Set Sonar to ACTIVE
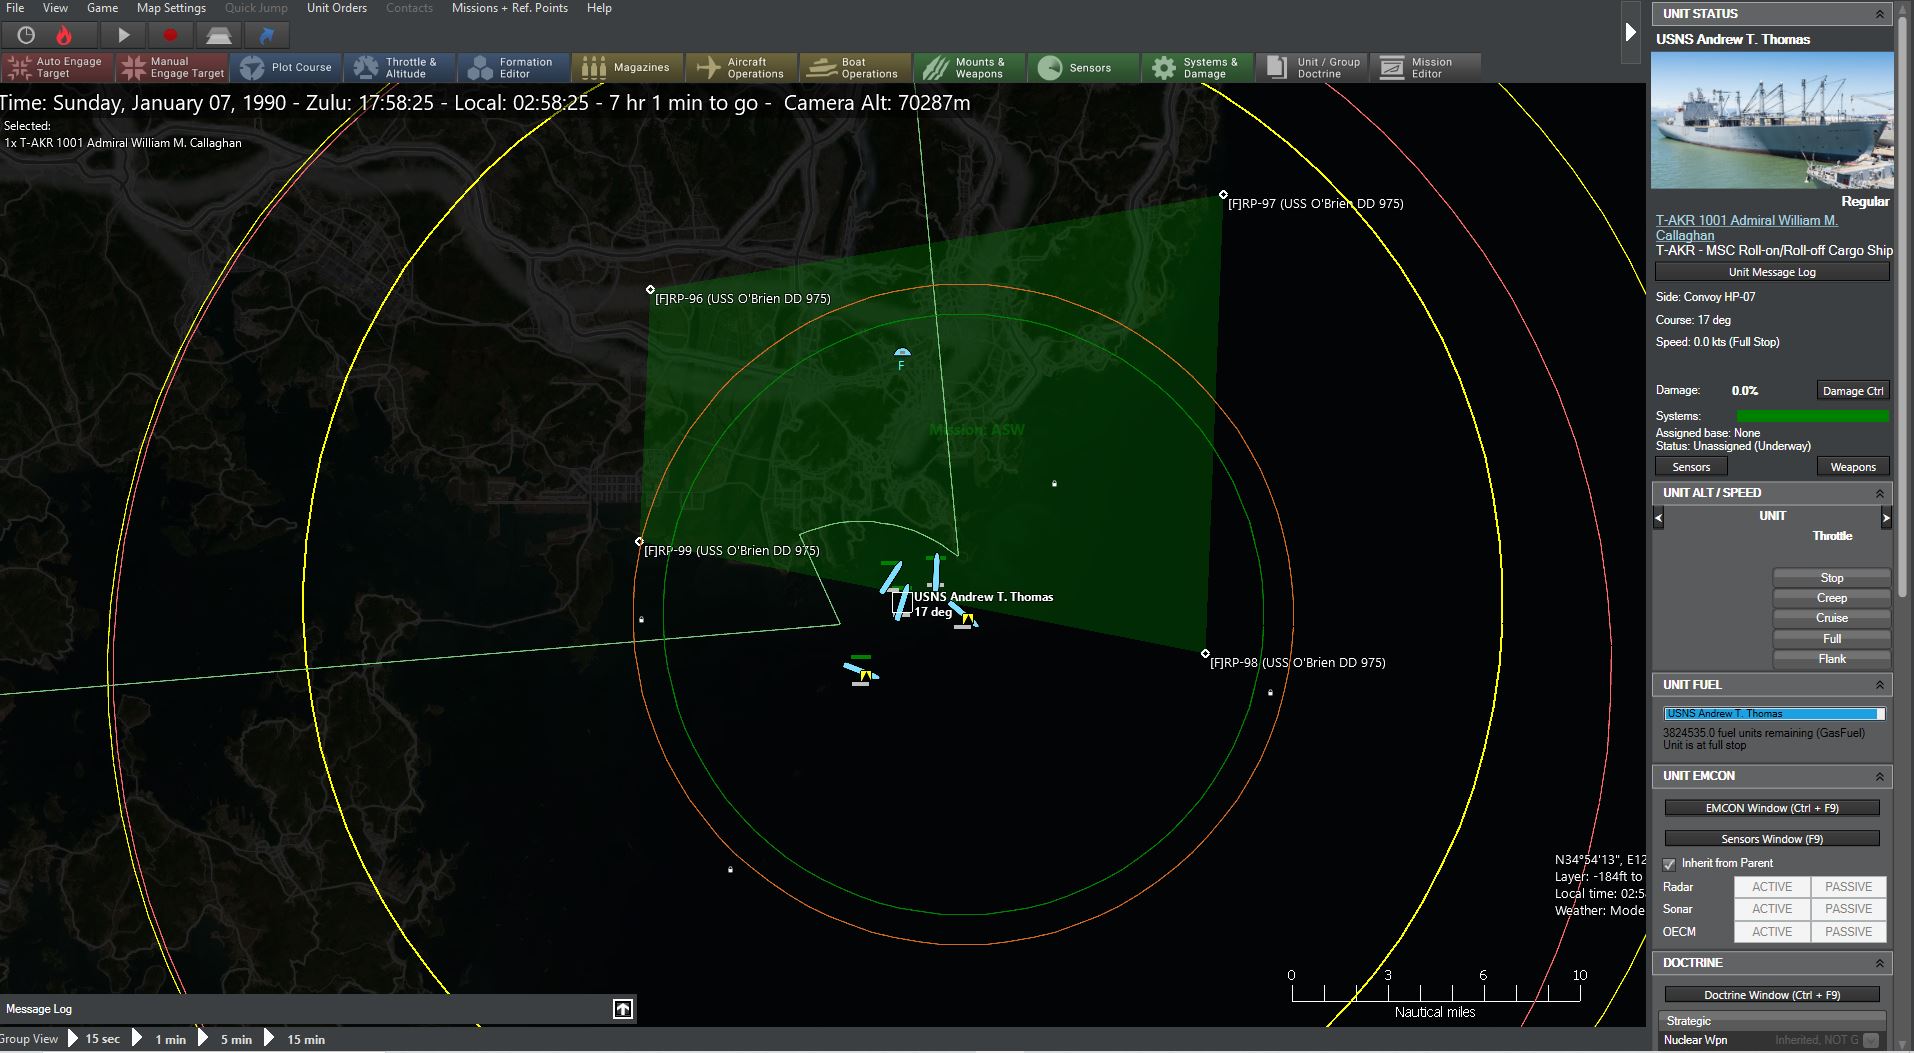1914x1053 pixels. (1772, 909)
